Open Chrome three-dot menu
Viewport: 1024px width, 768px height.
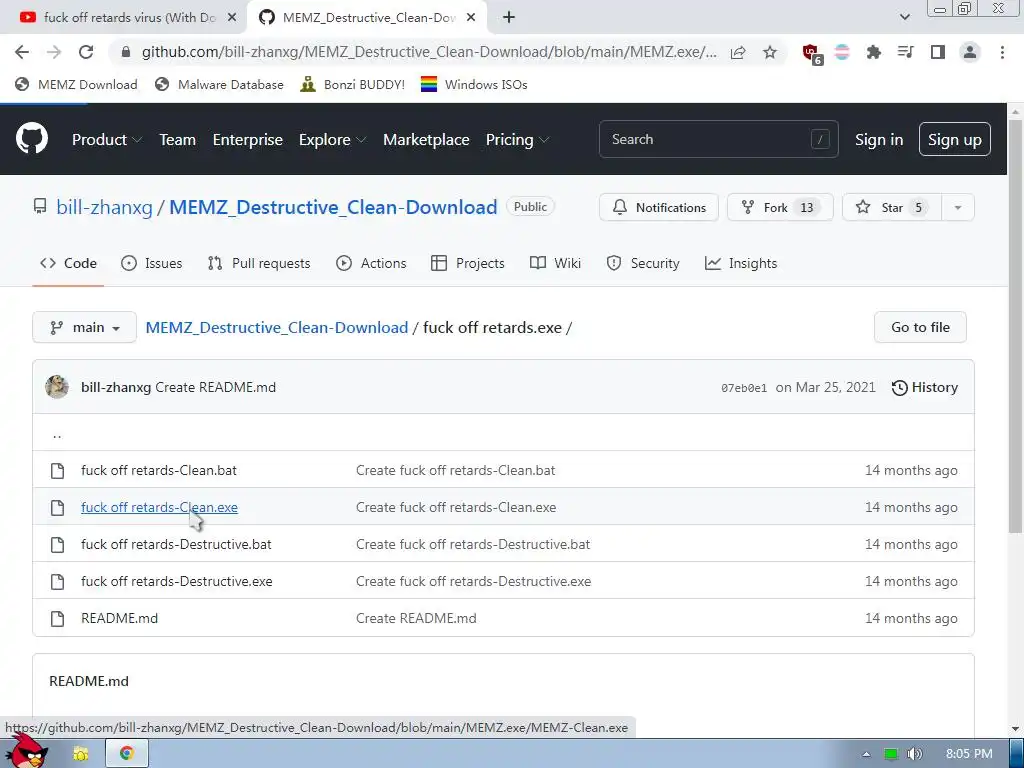[1002, 52]
